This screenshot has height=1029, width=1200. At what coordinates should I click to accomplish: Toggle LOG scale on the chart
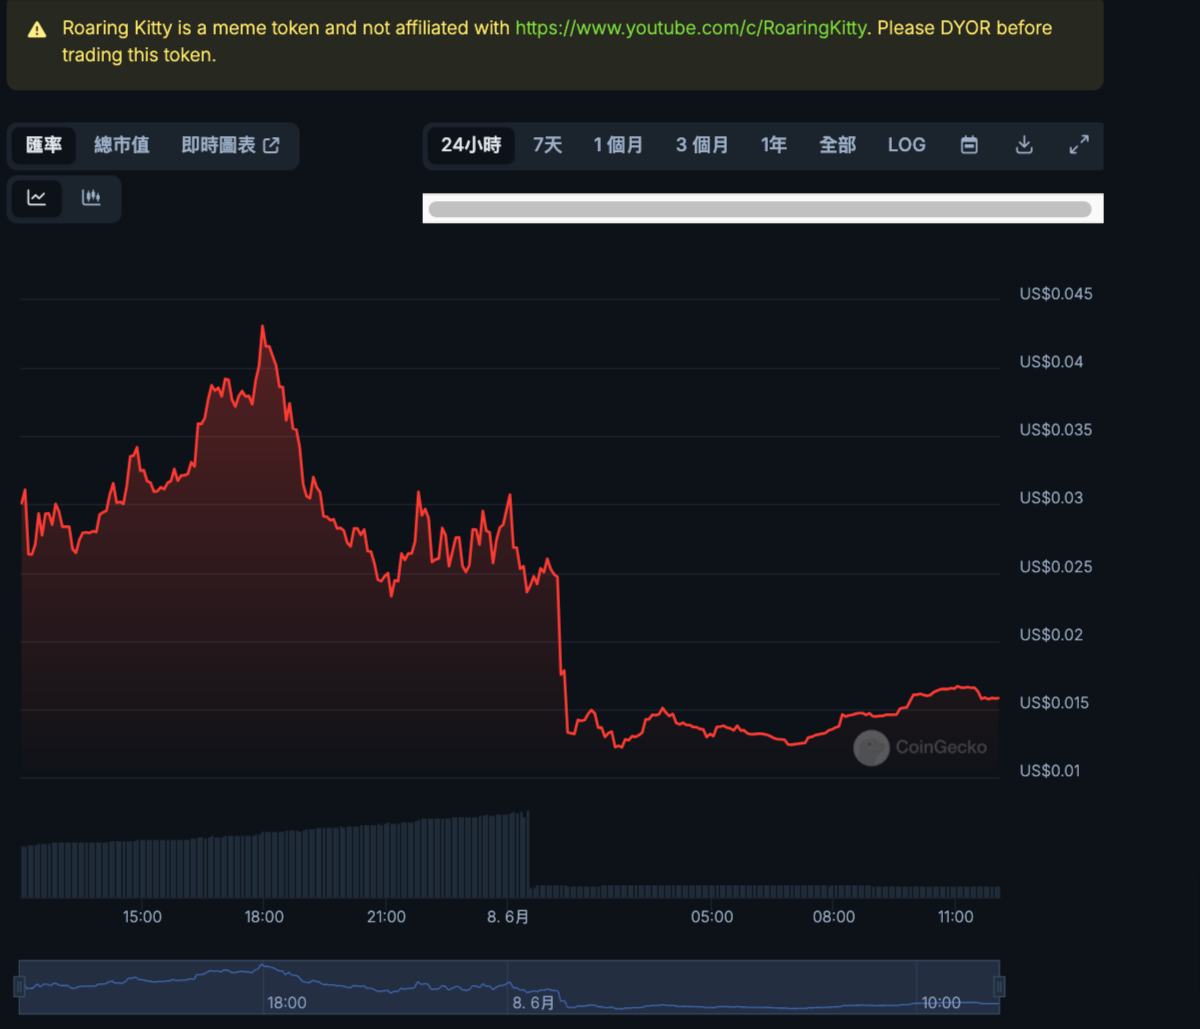pyautogui.click(x=906, y=145)
